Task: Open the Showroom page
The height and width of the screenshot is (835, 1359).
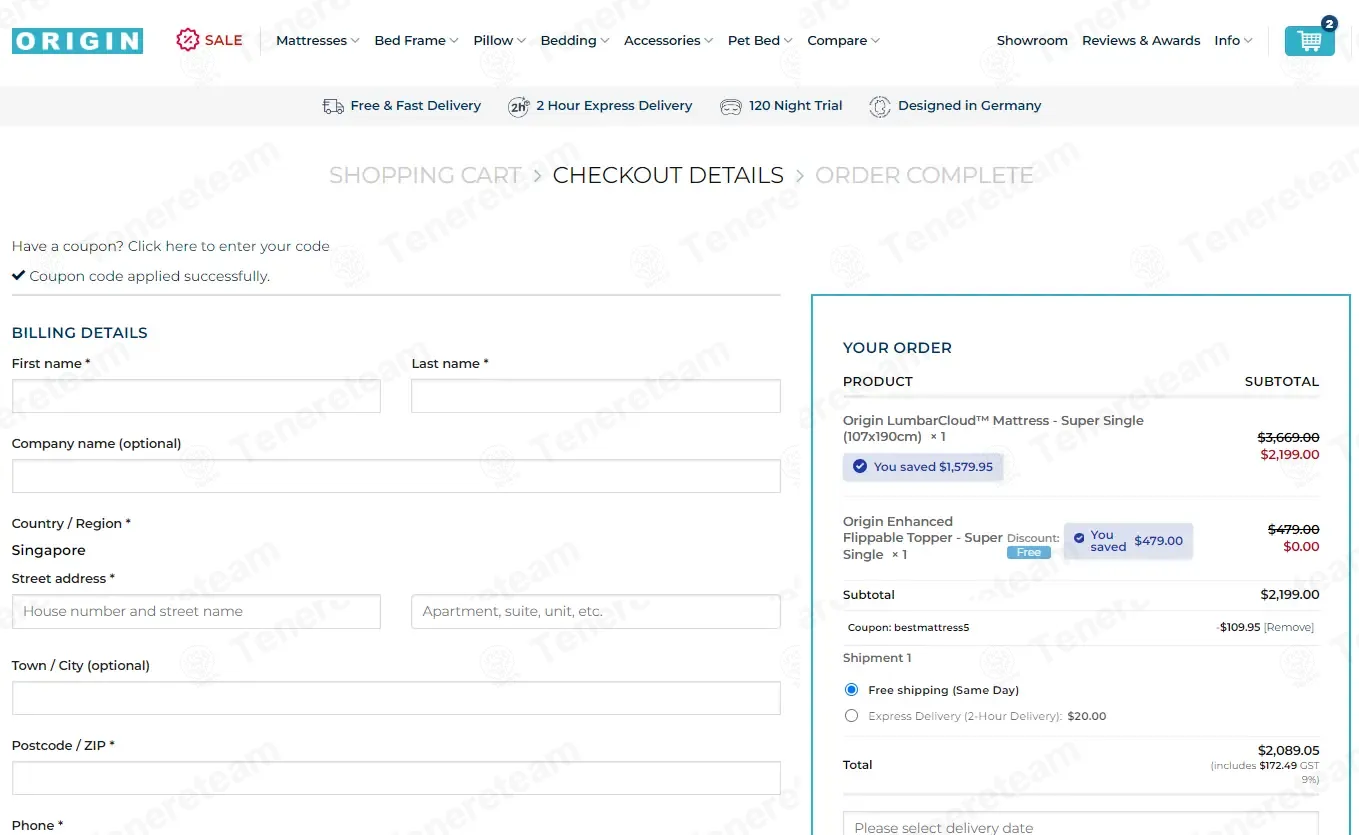Action: tap(1032, 41)
